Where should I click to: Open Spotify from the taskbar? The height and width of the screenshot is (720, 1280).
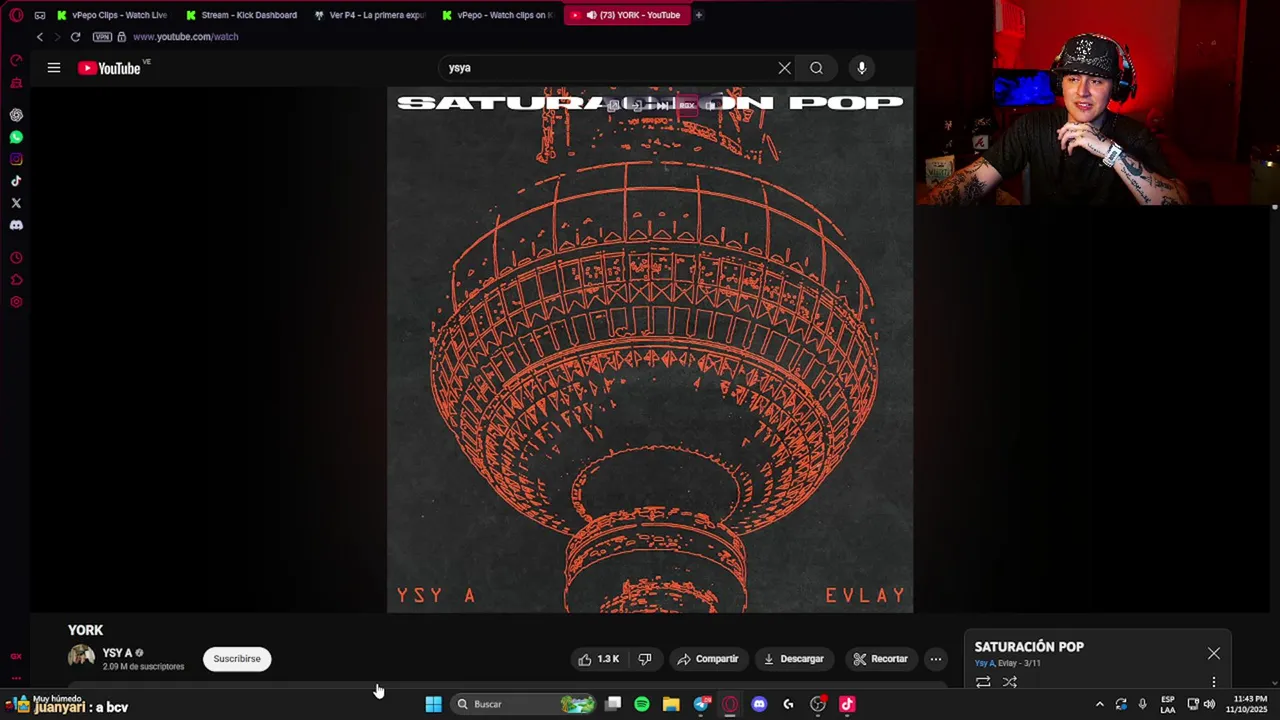point(642,704)
